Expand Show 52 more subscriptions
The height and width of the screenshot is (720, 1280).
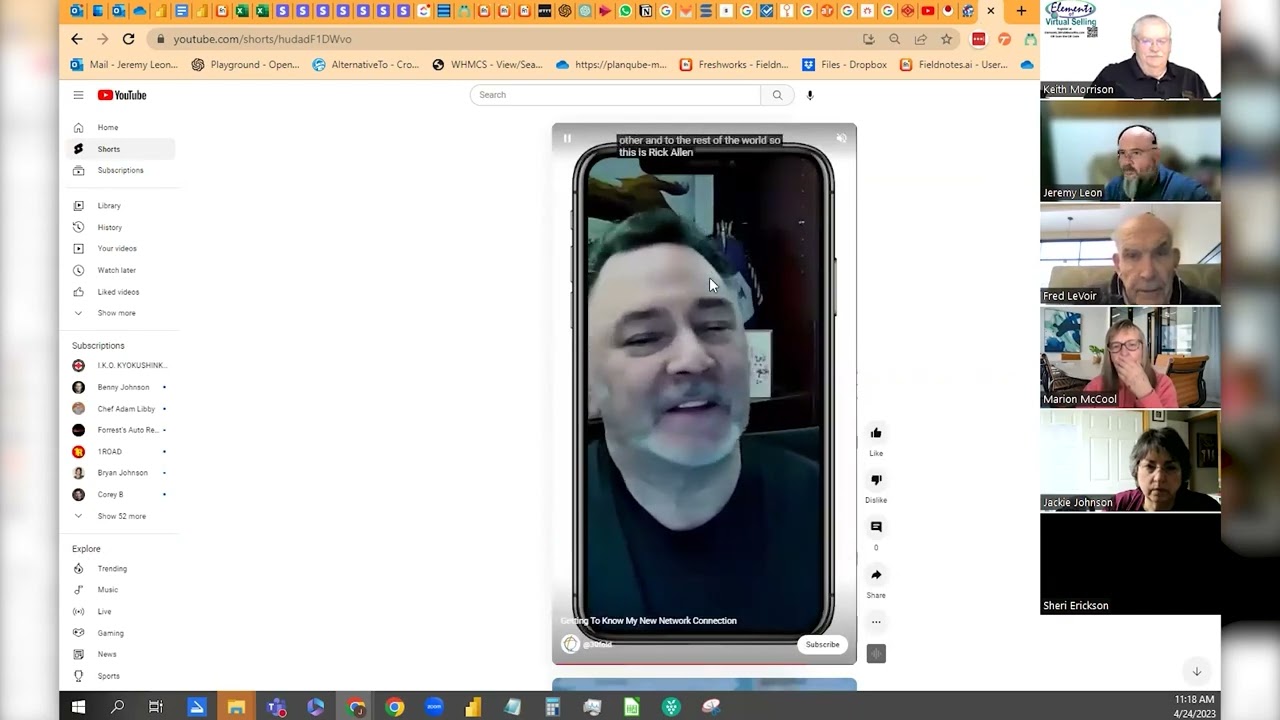coord(121,516)
